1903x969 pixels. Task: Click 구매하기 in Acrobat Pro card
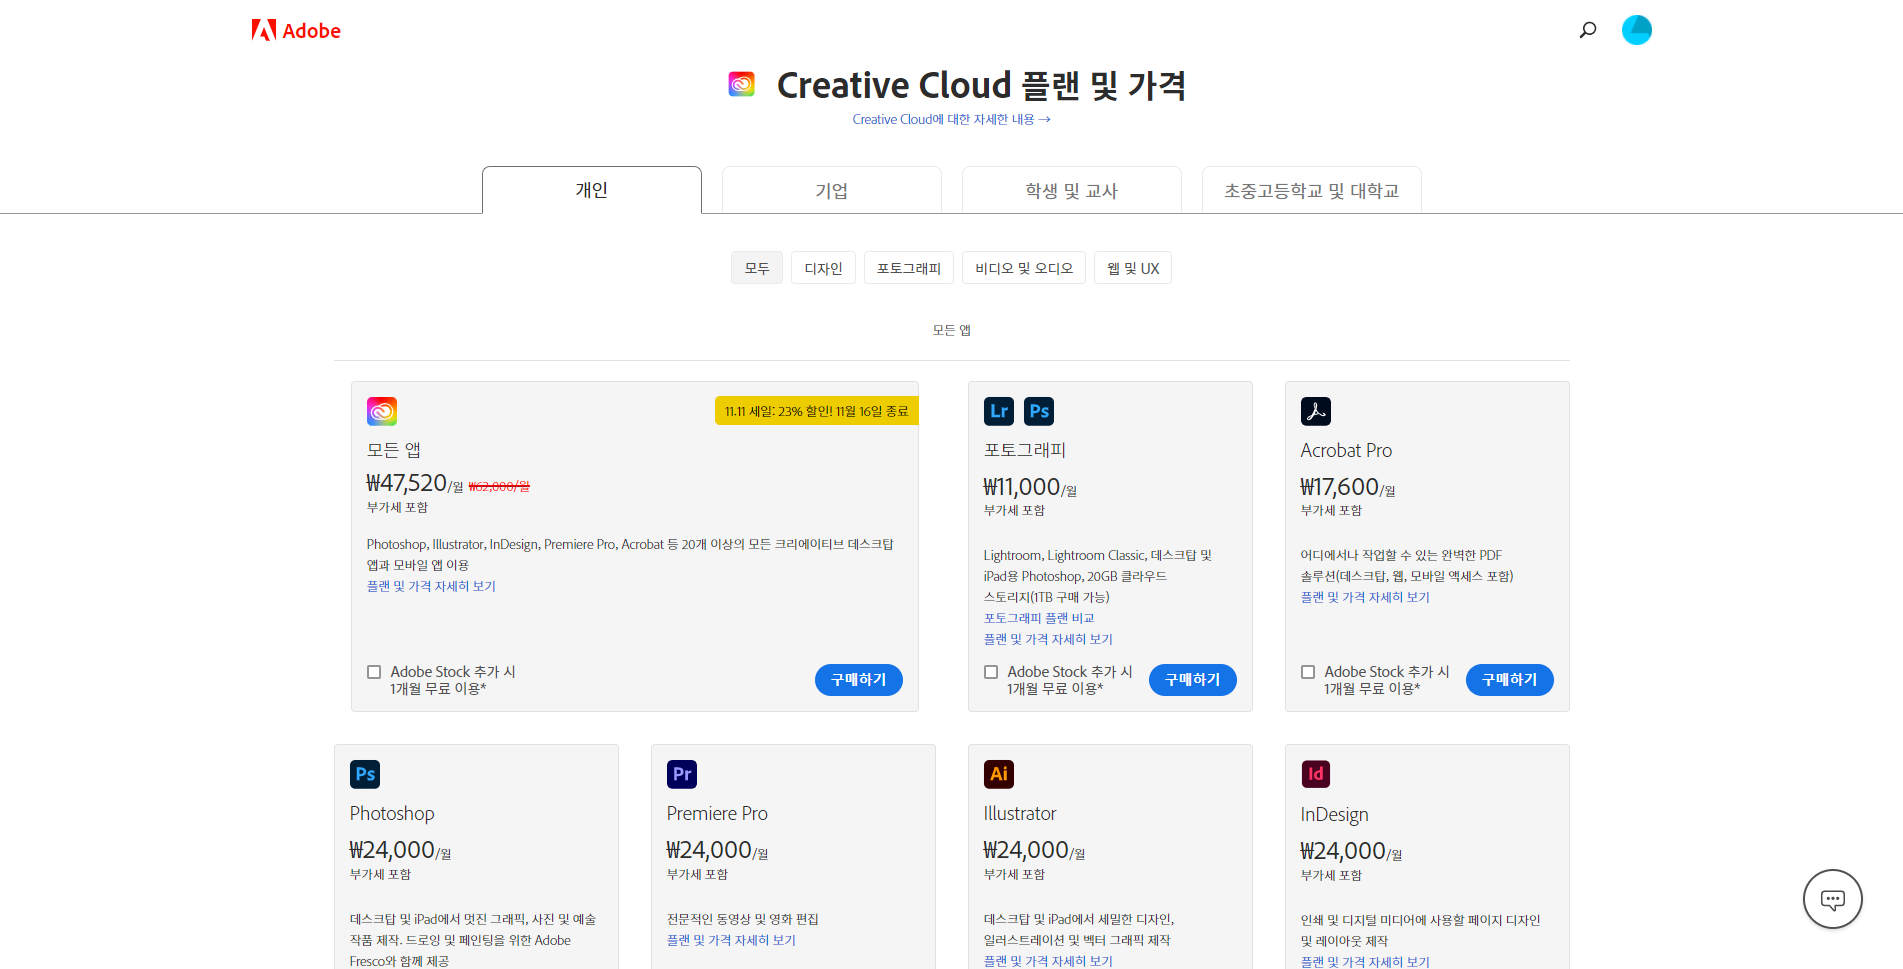point(1510,680)
